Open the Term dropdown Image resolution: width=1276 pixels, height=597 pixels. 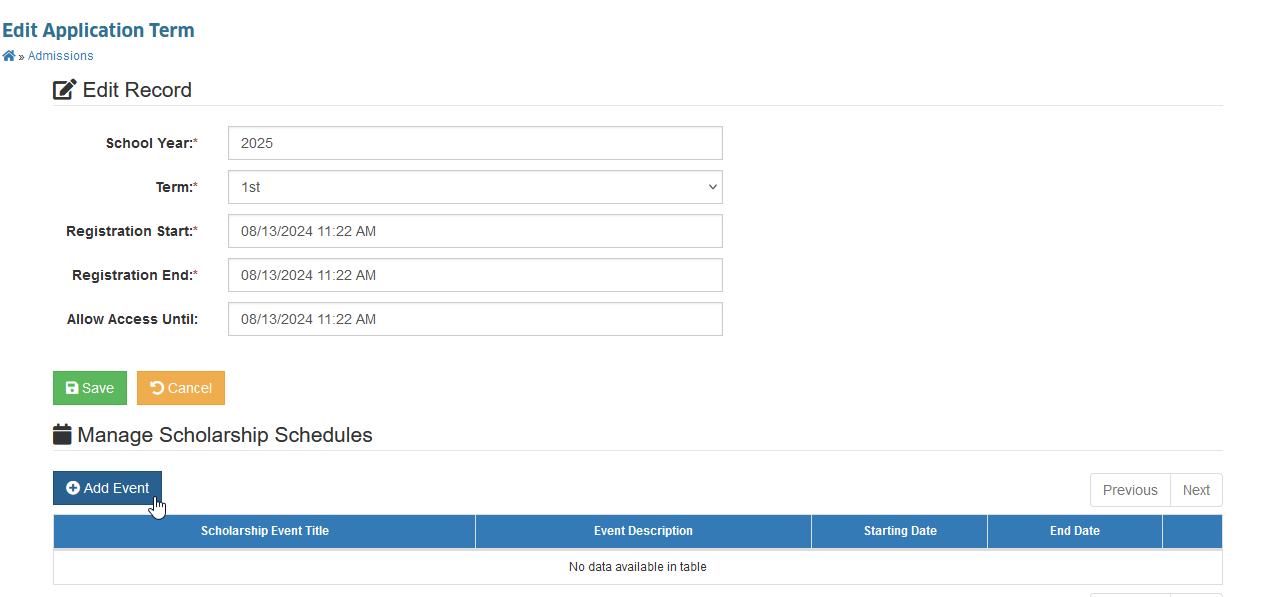[x=475, y=187]
